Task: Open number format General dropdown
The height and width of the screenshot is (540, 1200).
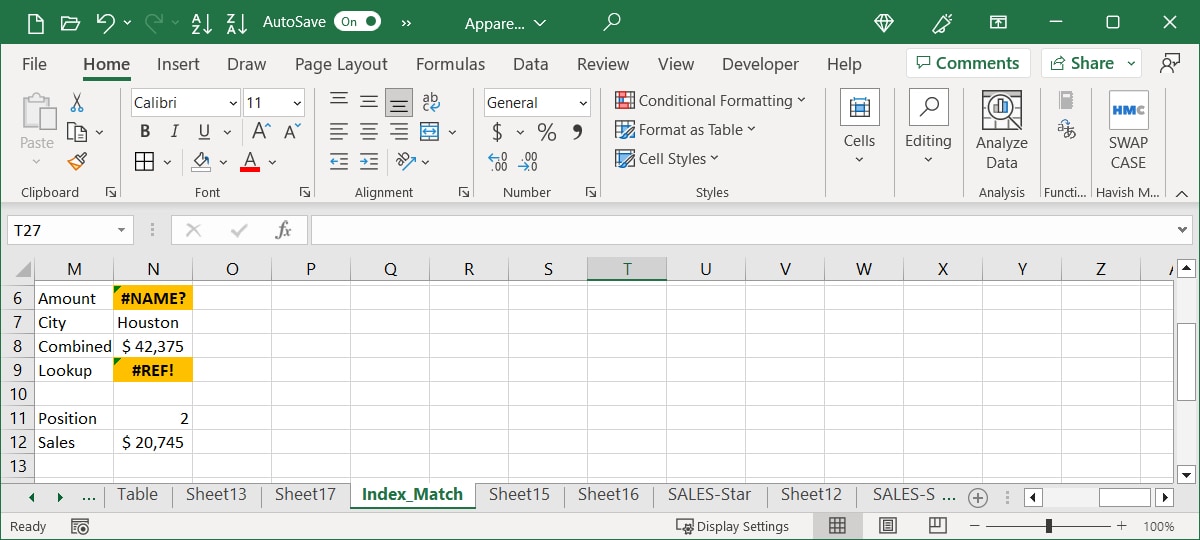Action: (x=583, y=103)
